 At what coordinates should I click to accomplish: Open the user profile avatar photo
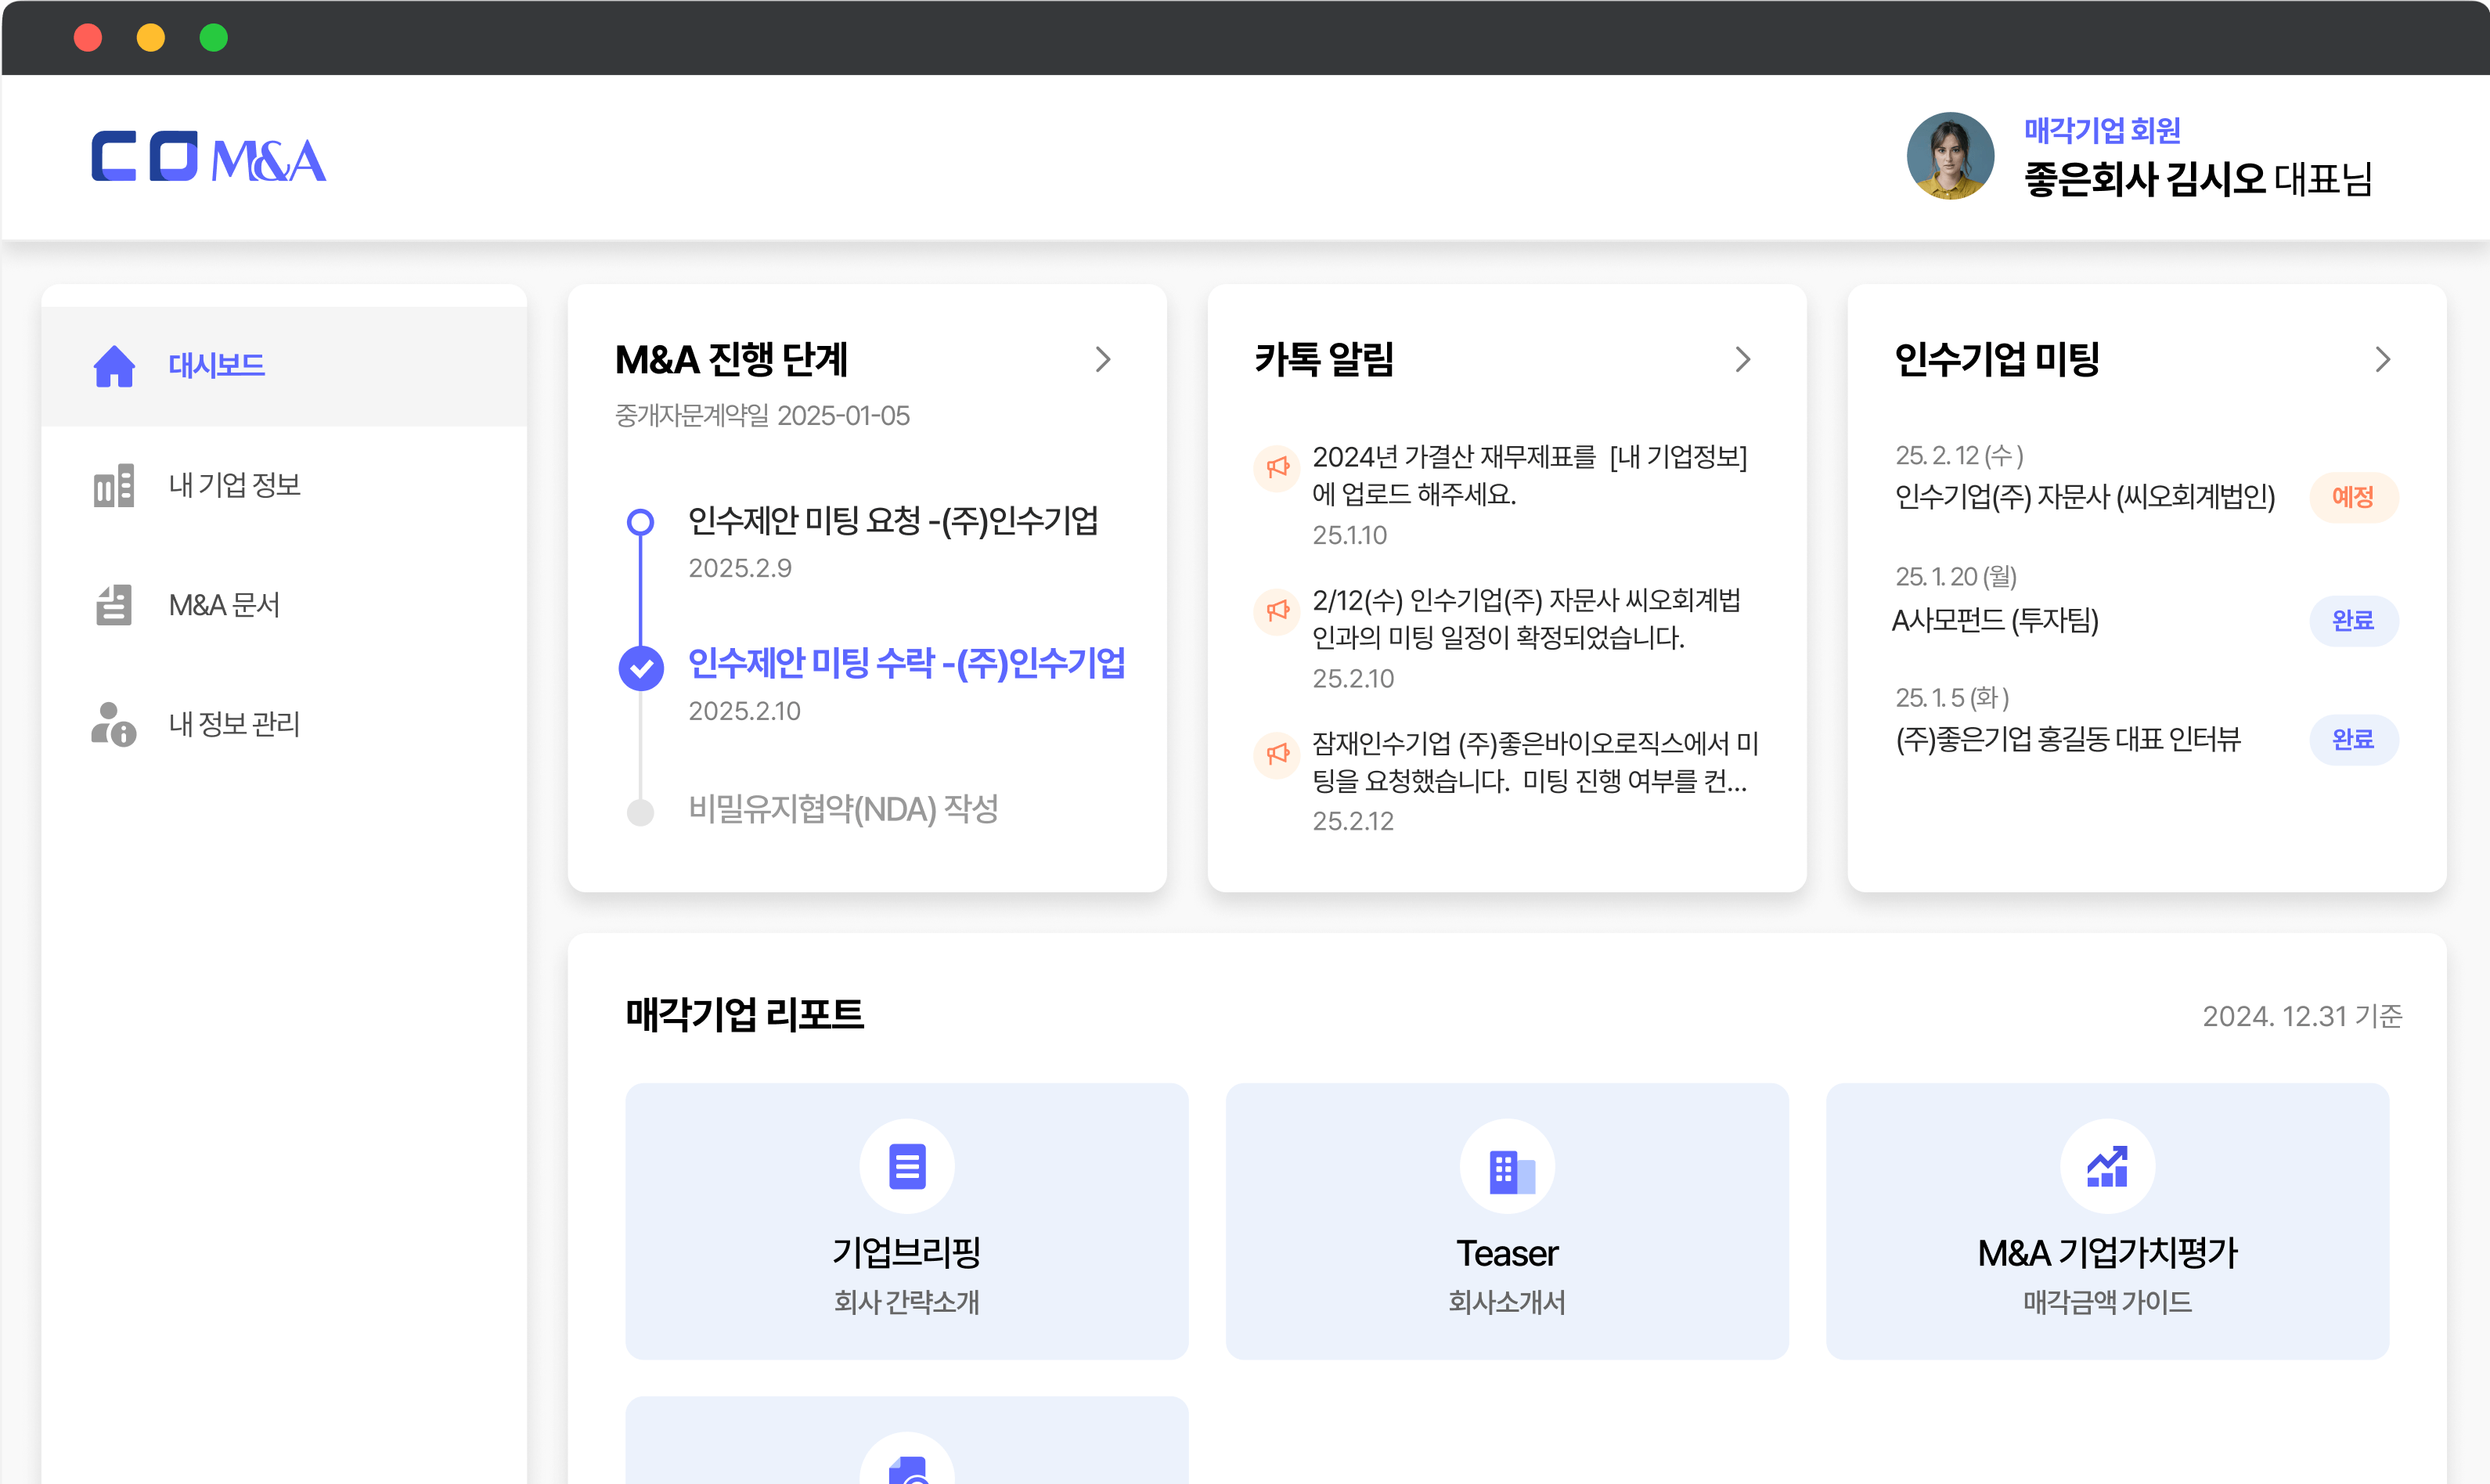[x=1950, y=156]
